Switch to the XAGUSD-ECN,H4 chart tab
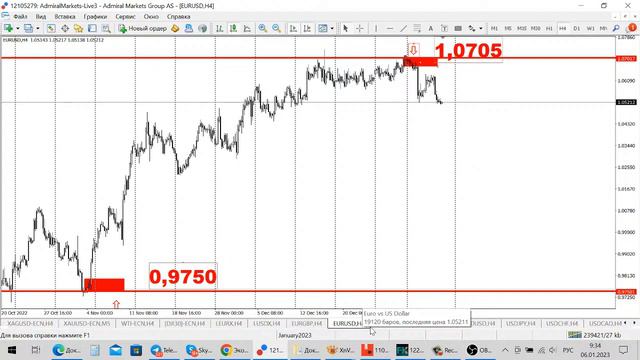This screenshot has height=360, width=640. click(x=30, y=323)
